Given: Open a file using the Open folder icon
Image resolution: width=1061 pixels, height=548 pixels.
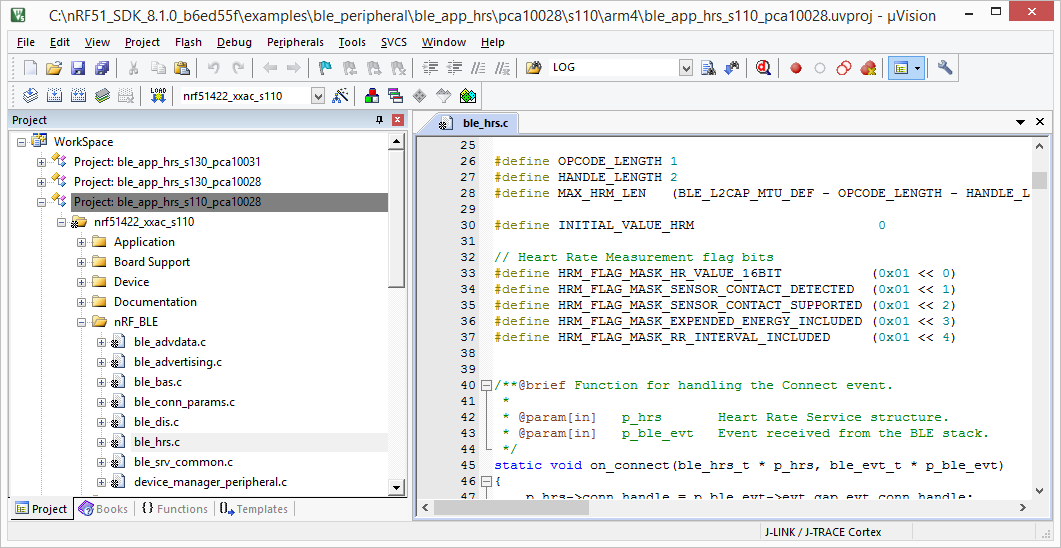Looking at the screenshot, I should (x=54, y=68).
